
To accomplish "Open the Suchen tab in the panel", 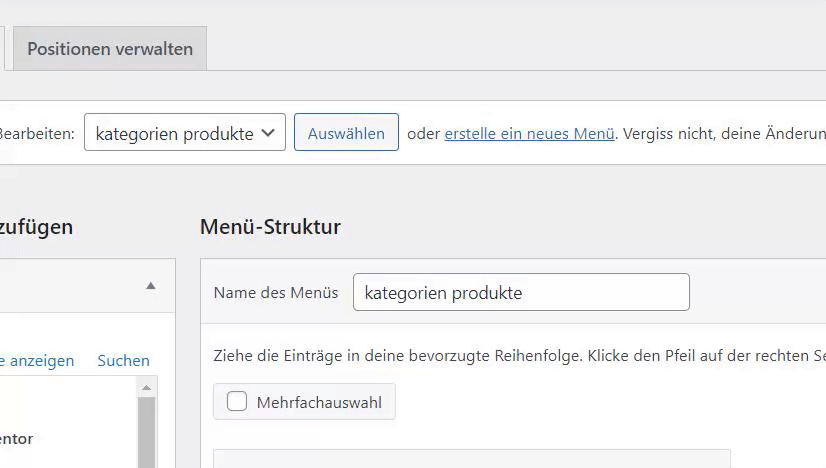I will click(x=123, y=360).
